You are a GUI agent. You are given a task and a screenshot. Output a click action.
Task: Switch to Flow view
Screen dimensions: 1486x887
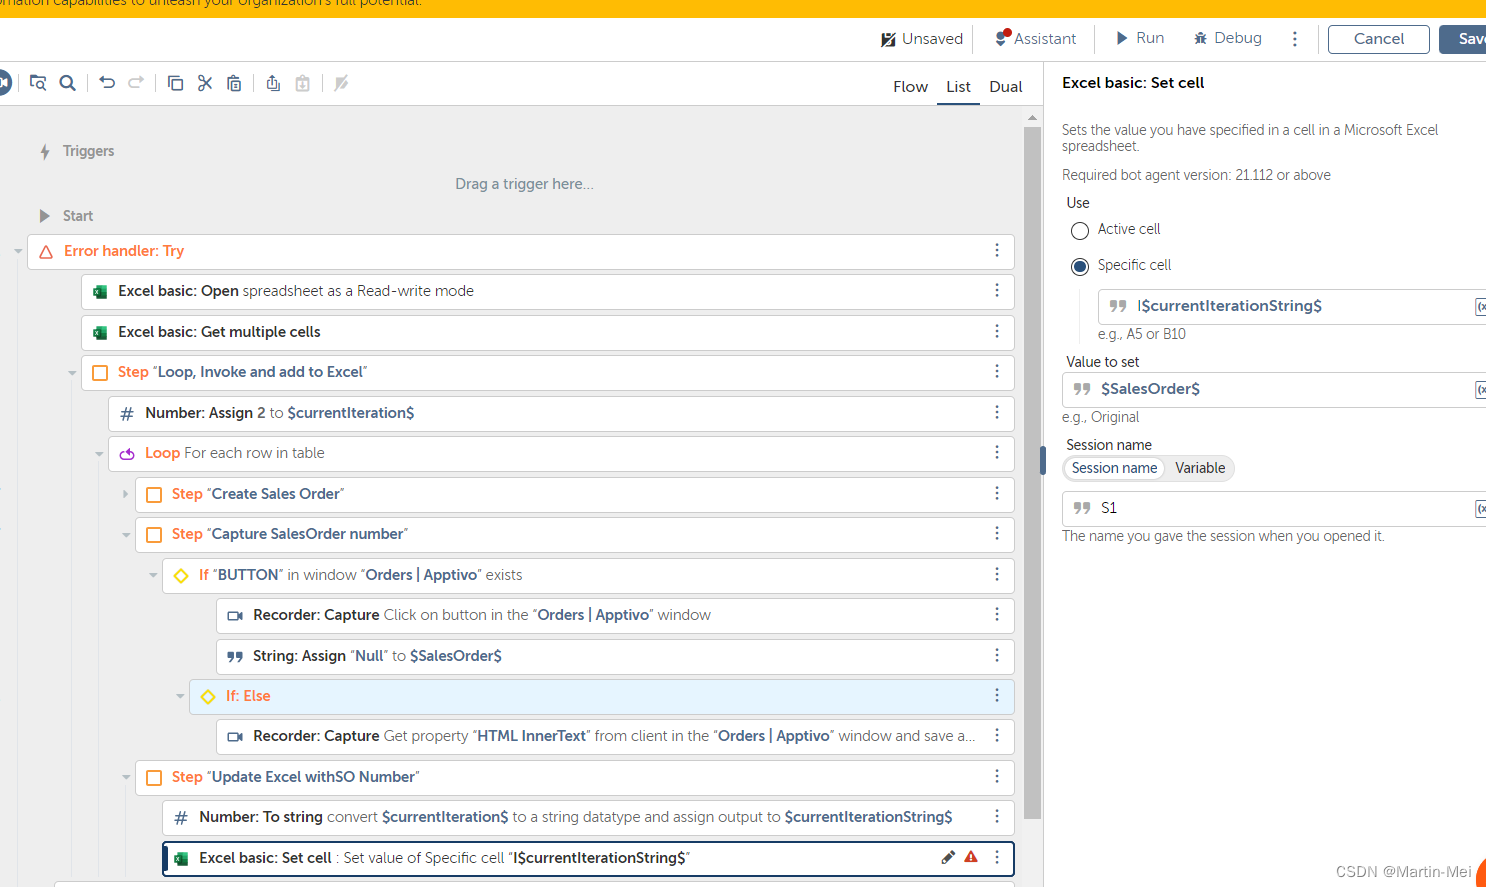pos(910,87)
